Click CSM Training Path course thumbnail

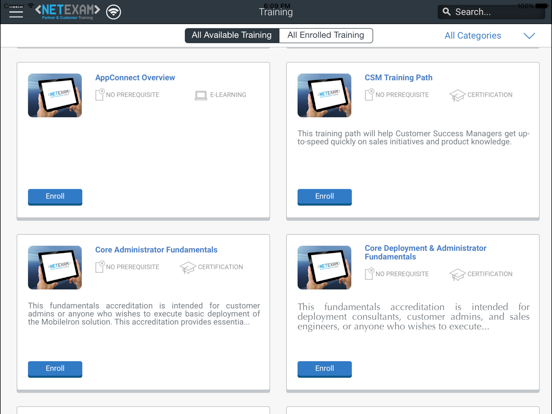tap(324, 95)
